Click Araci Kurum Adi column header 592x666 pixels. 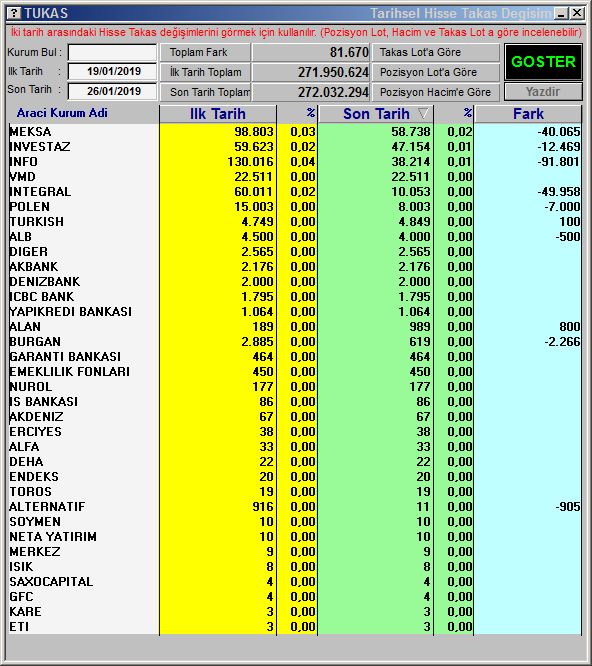coord(62,113)
